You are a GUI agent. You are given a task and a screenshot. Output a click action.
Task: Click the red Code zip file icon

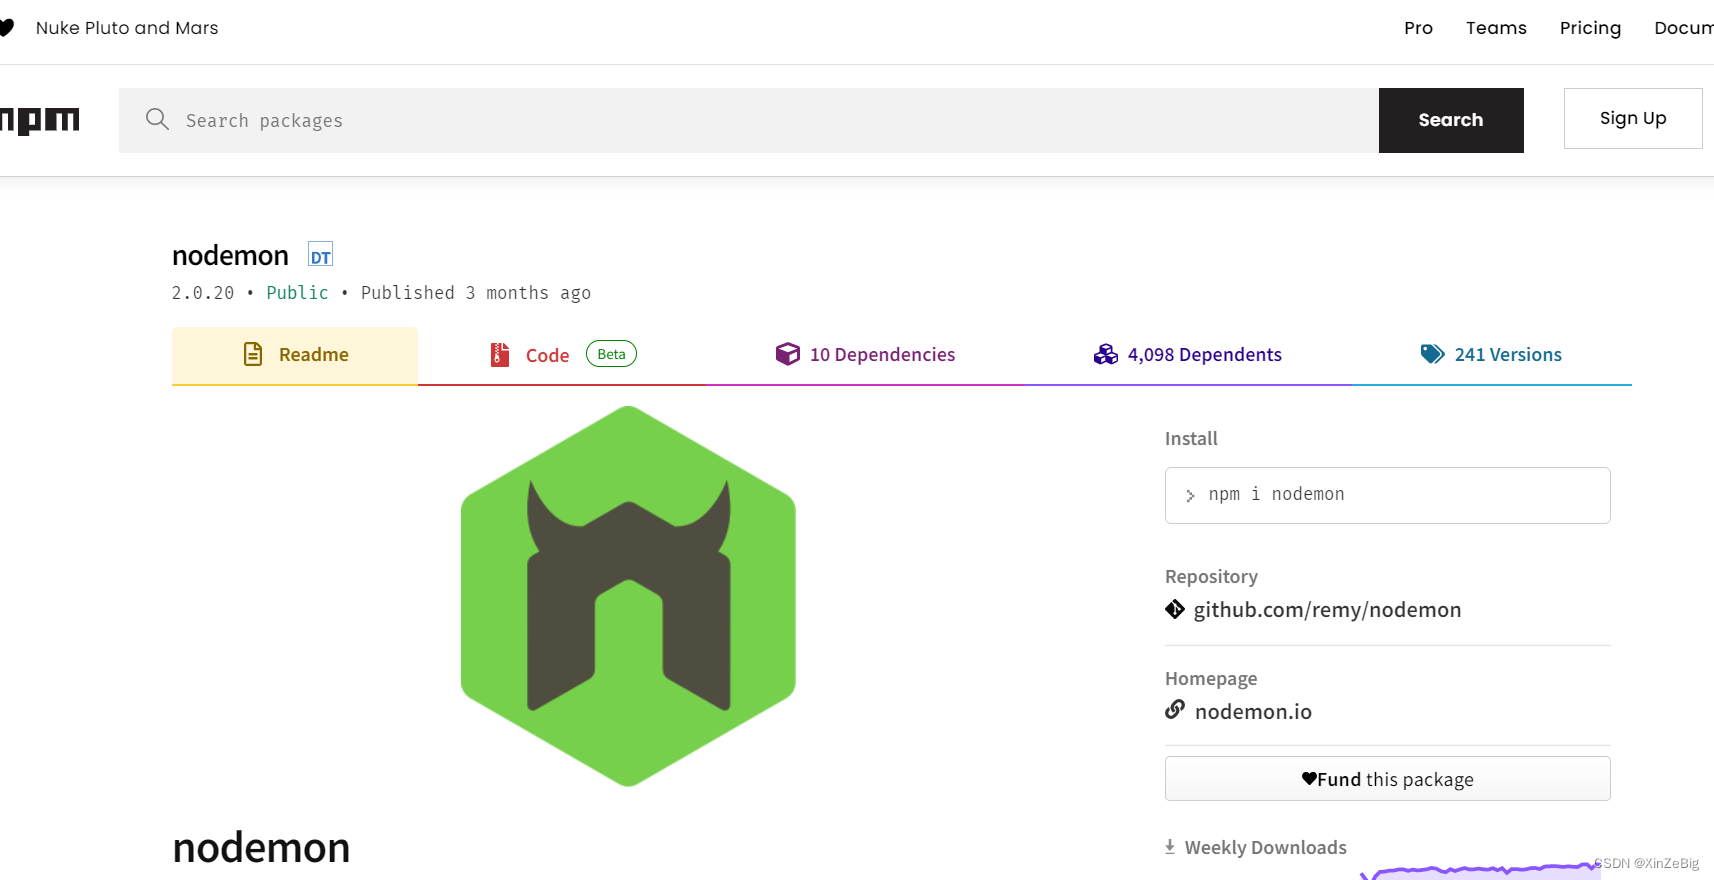click(500, 355)
